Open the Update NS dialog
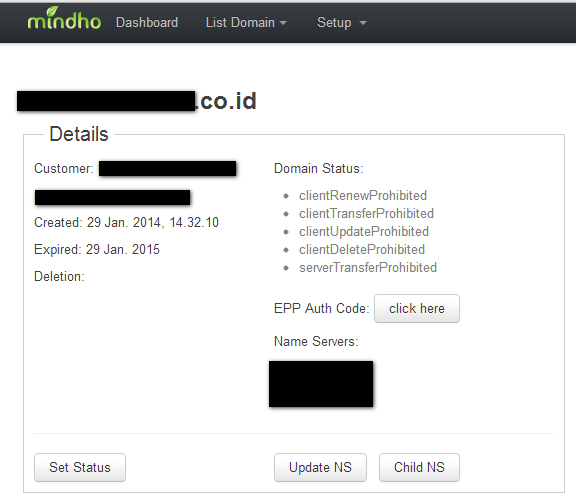 pyautogui.click(x=320, y=467)
